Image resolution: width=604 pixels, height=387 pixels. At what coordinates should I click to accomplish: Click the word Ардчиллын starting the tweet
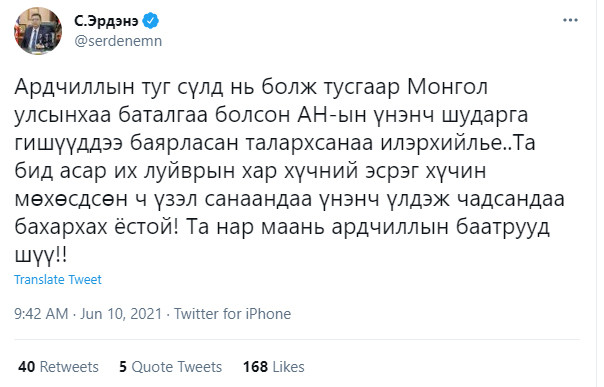click(71, 87)
